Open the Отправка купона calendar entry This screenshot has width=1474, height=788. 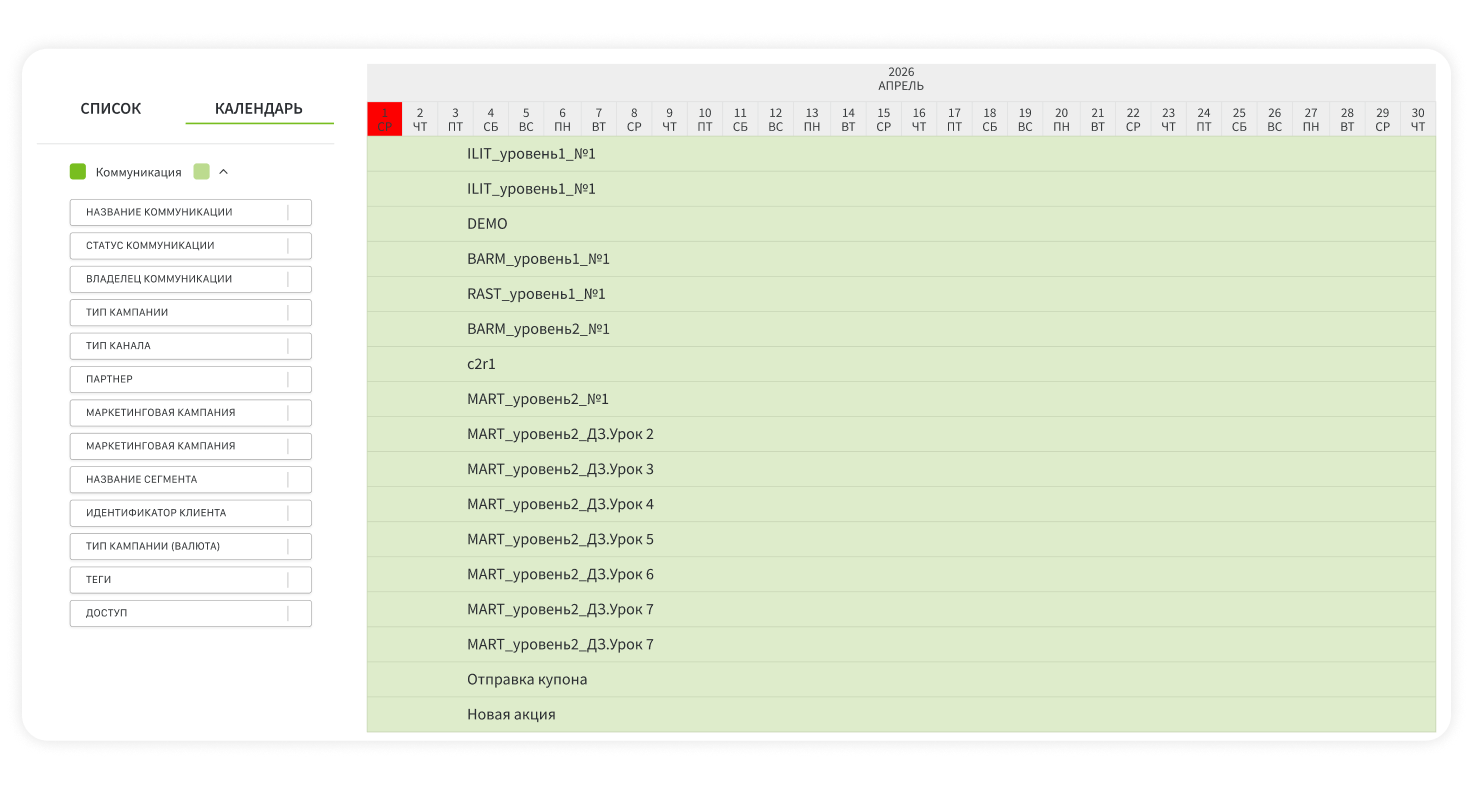pos(527,680)
